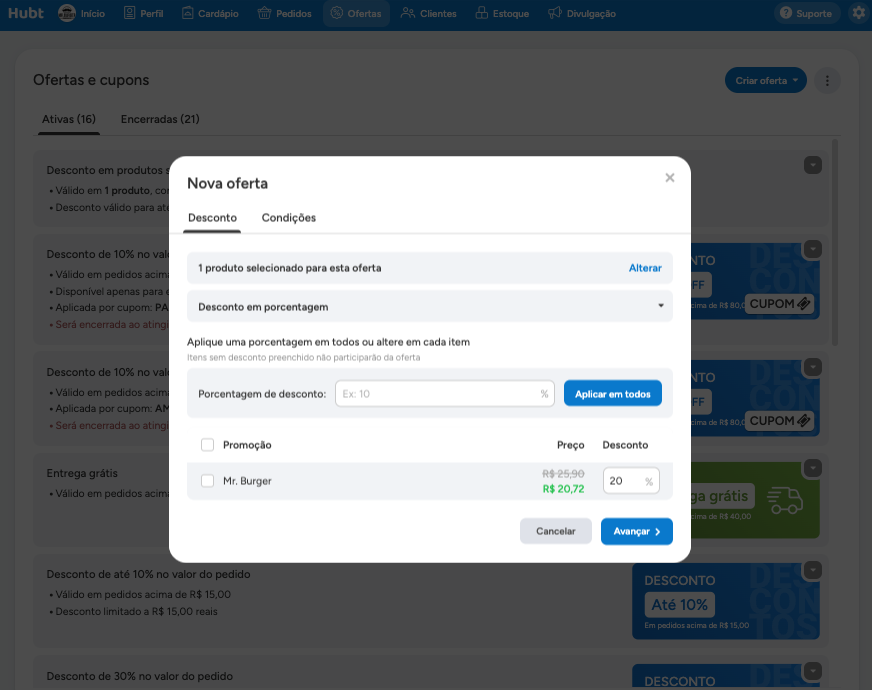Expand the Desconto em produtos offer dropdown

812,165
